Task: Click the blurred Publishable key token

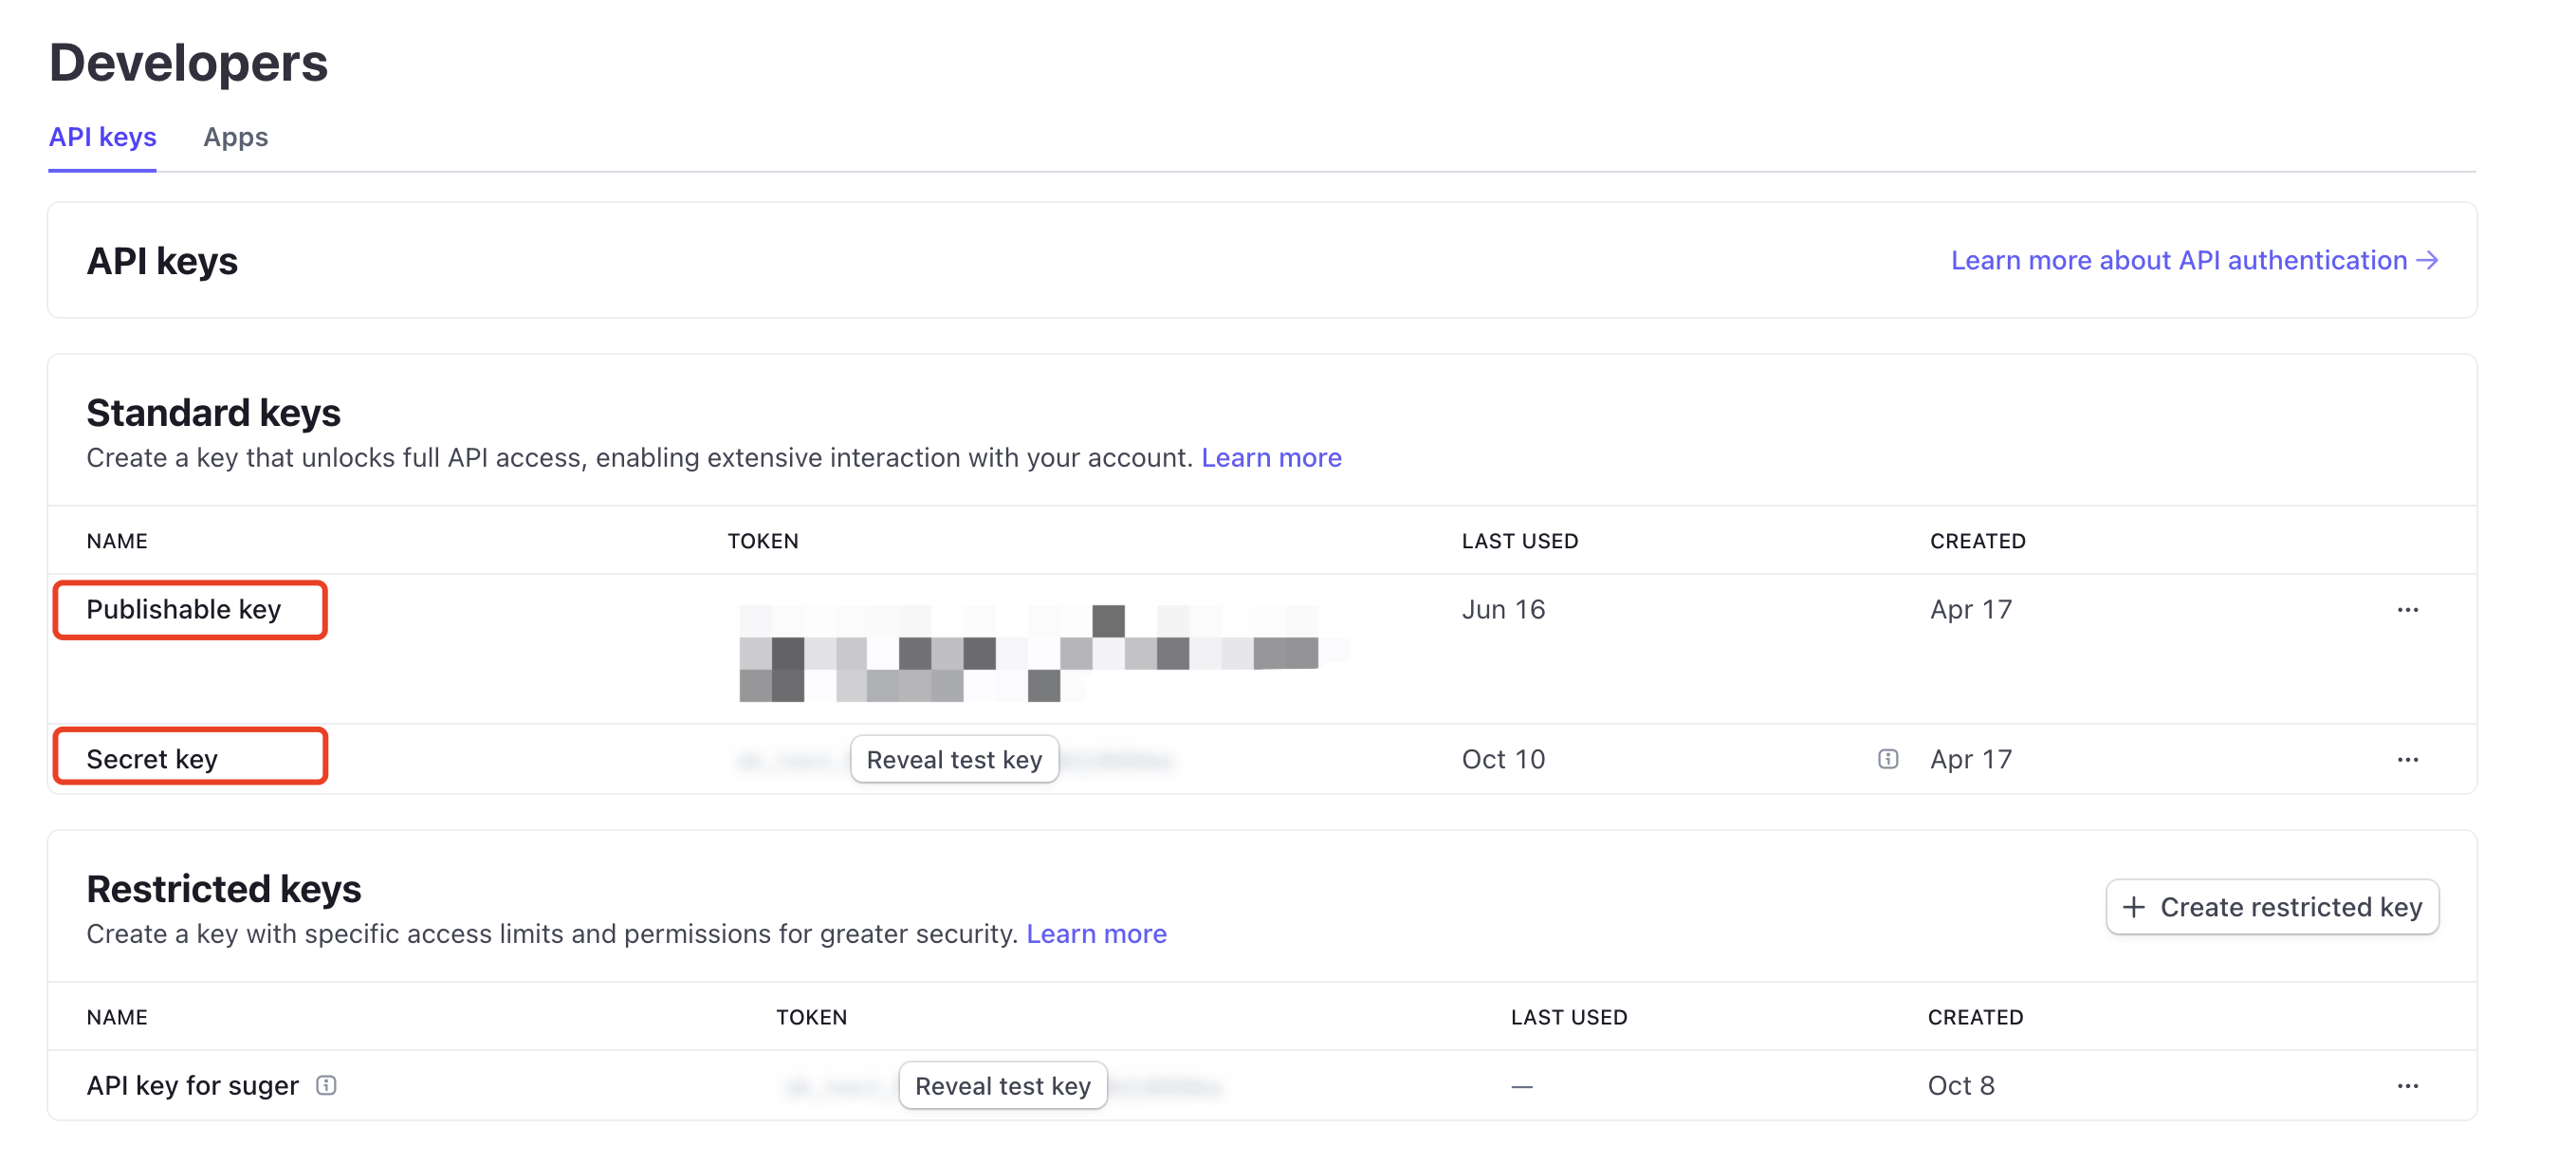Action: tap(1028, 651)
